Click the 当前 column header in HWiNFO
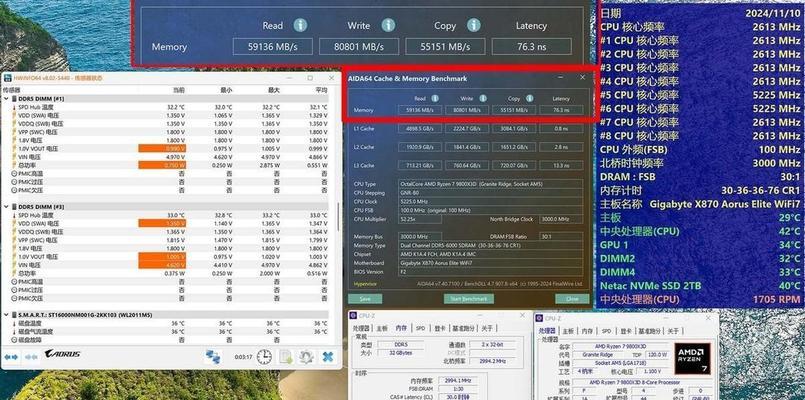 (179, 90)
